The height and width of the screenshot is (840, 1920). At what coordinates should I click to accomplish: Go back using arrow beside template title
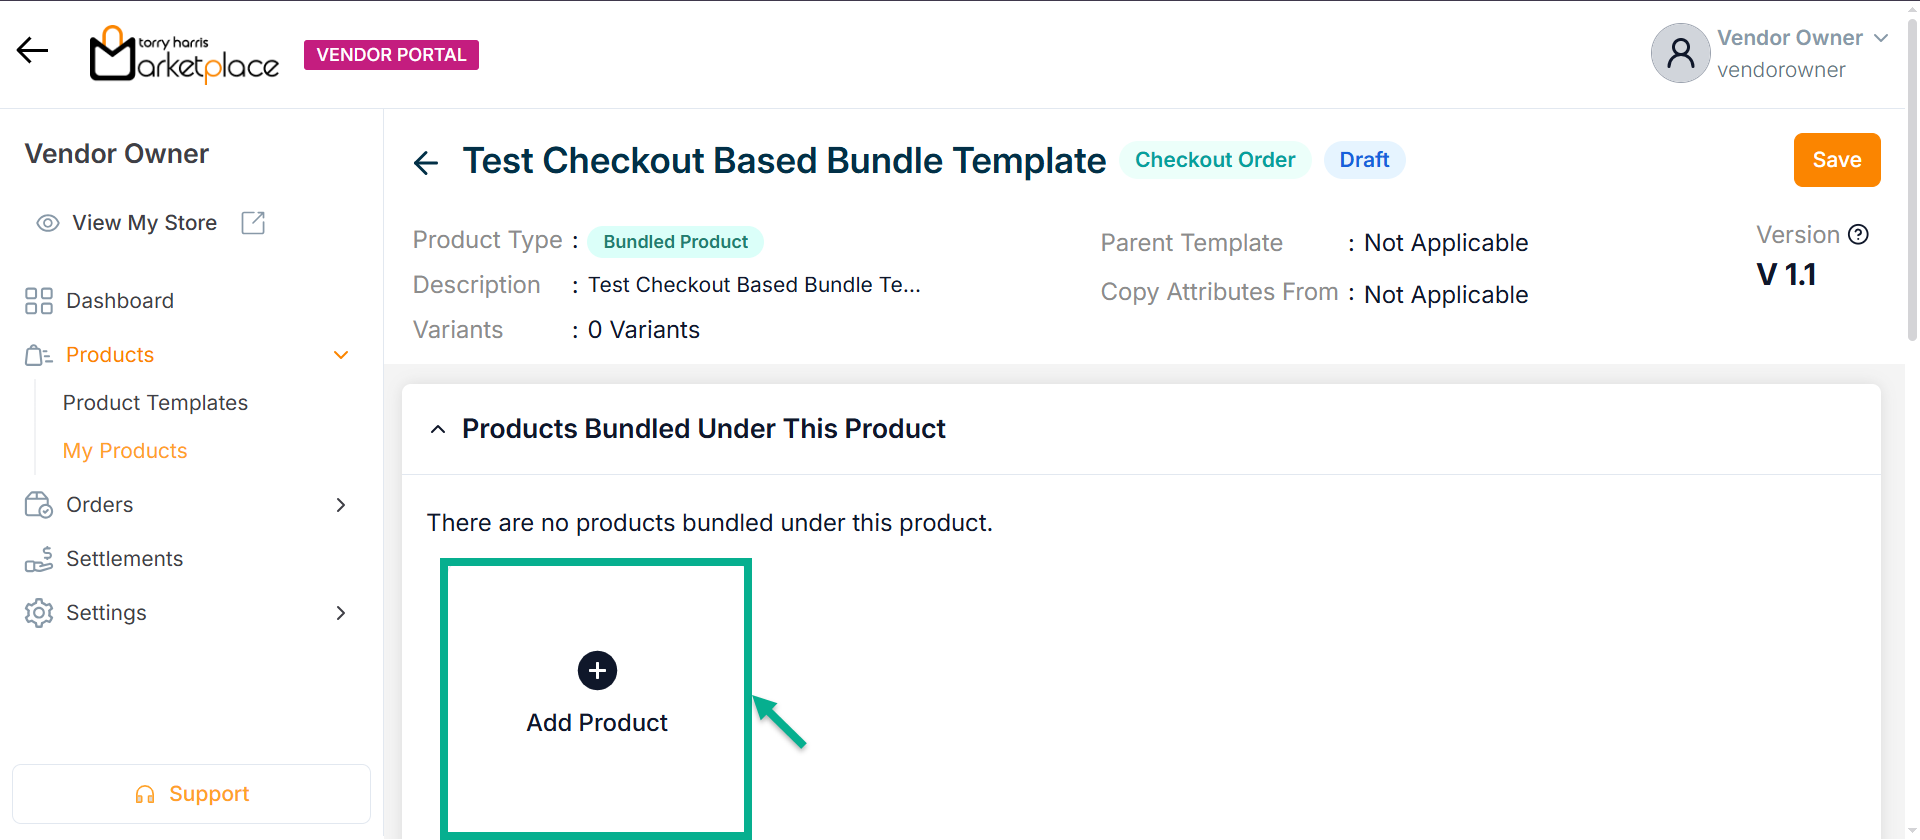[426, 163]
